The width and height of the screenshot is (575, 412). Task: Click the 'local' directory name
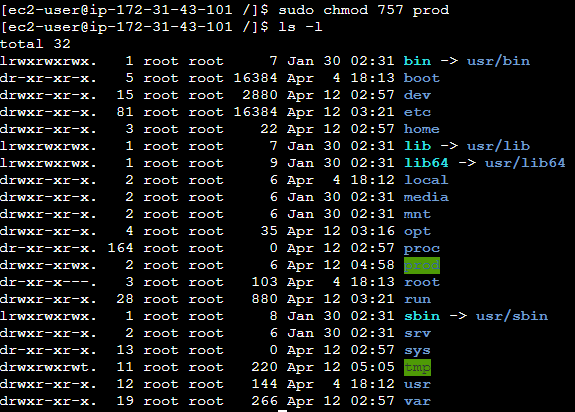point(426,180)
